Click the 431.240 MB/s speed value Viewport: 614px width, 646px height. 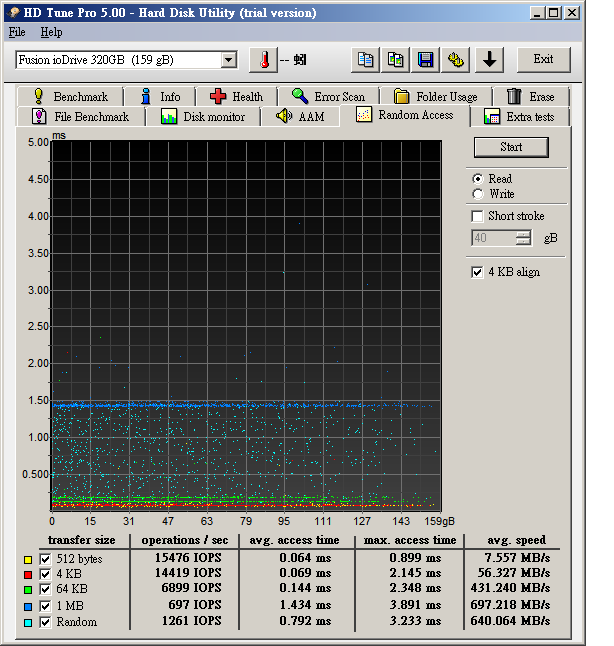[x=510, y=588]
